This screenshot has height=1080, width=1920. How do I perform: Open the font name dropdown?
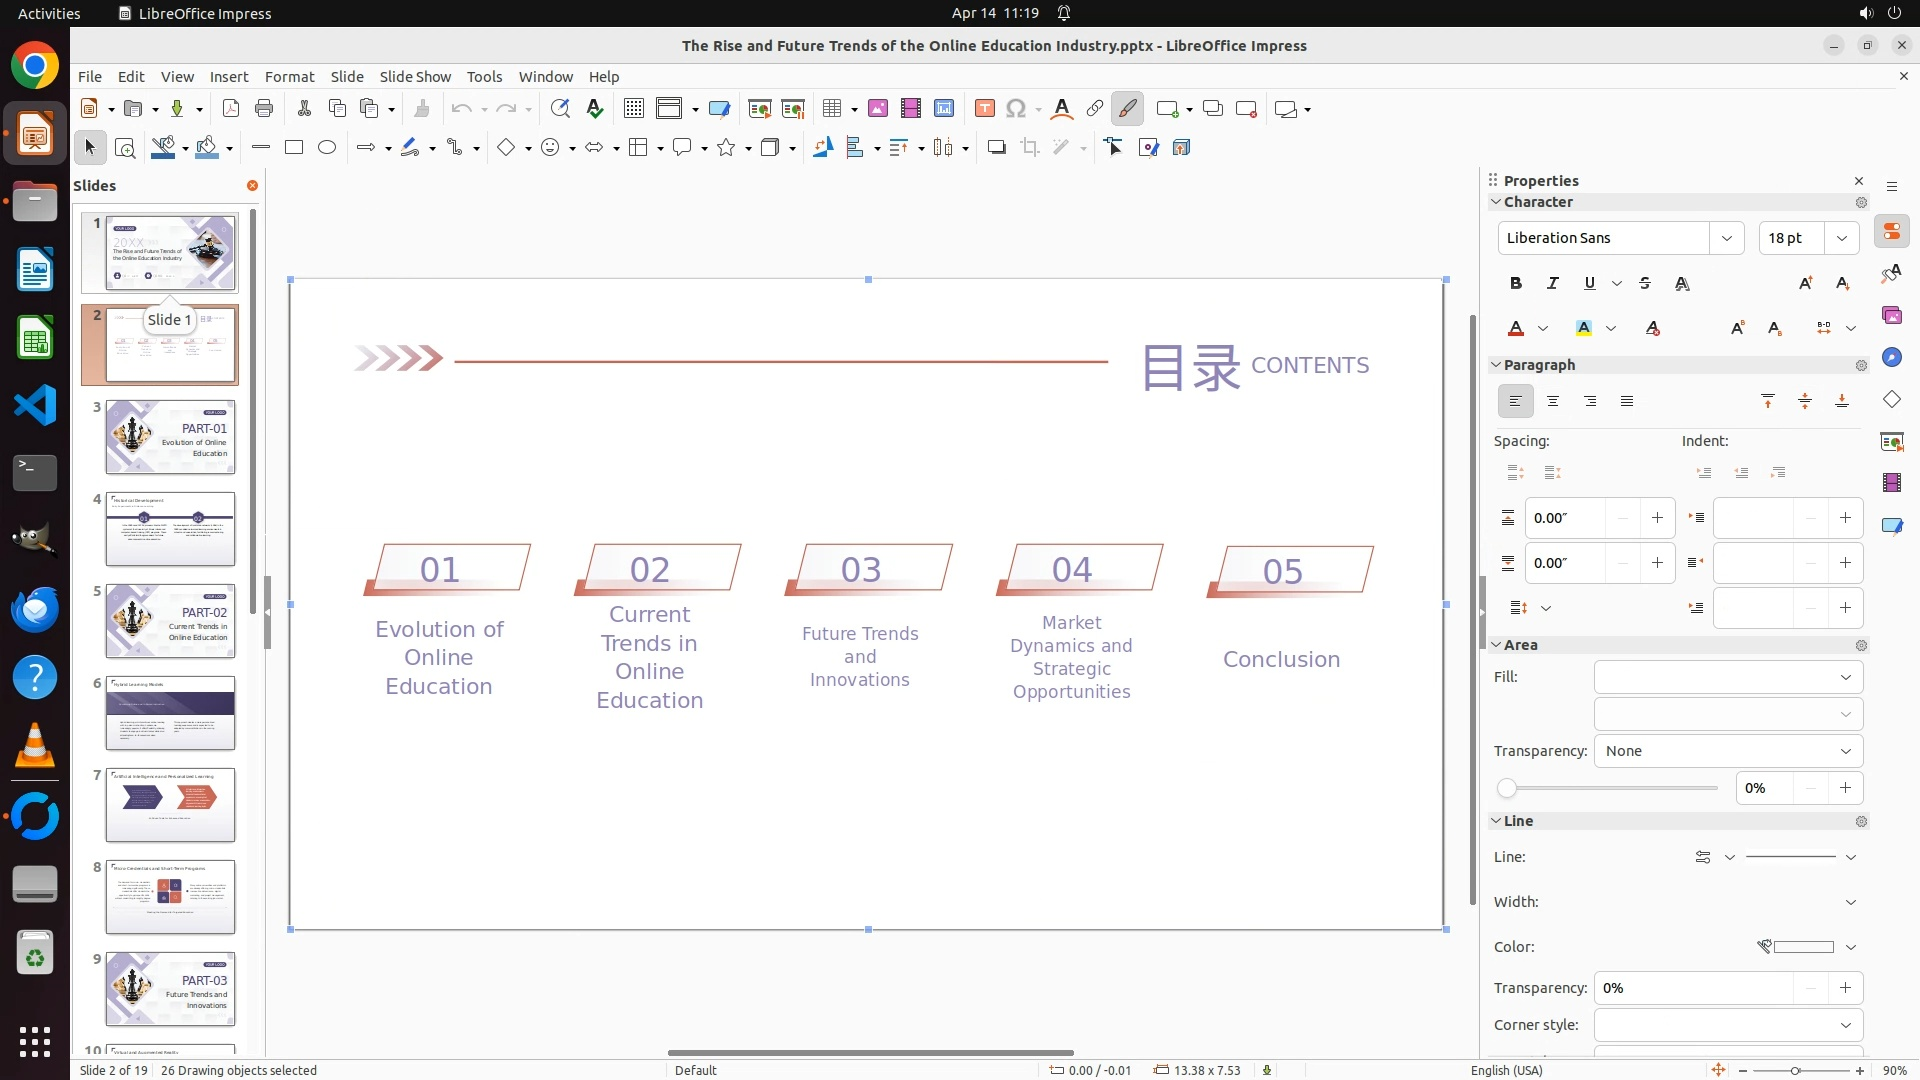point(1727,238)
